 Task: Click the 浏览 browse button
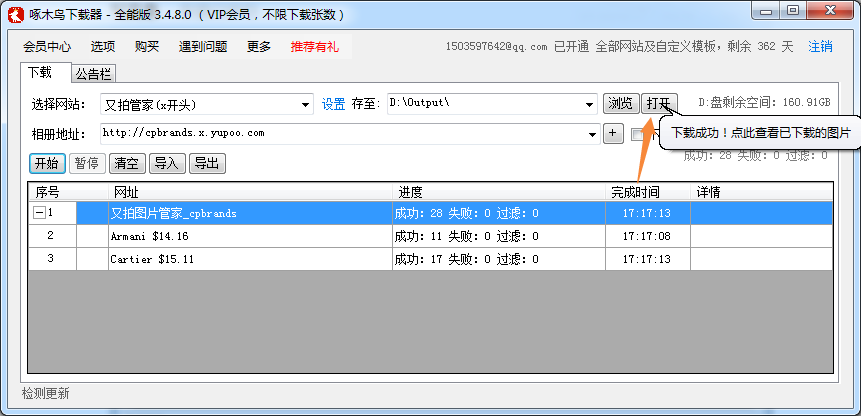coord(621,103)
